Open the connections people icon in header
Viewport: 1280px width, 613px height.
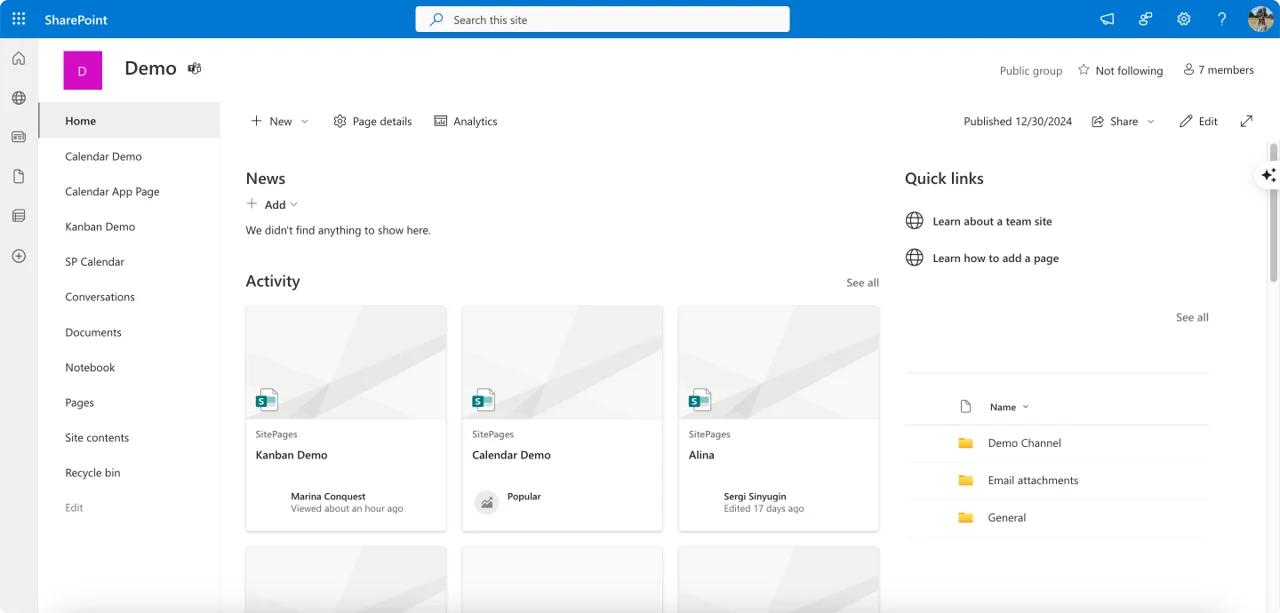1146,19
